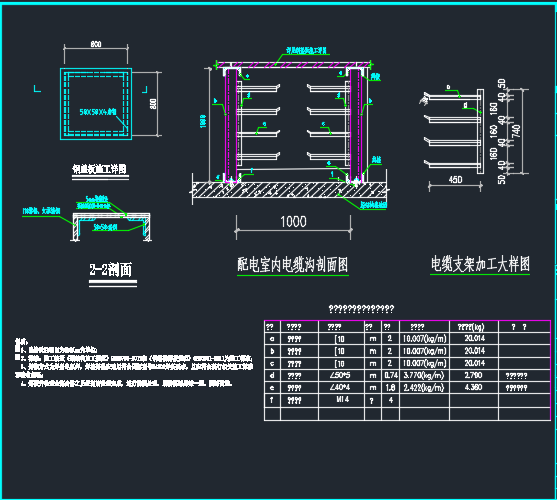The width and height of the screenshot is (557, 500).
Task: Click the 2.790 total weight cell
Action: coord(474,375)
